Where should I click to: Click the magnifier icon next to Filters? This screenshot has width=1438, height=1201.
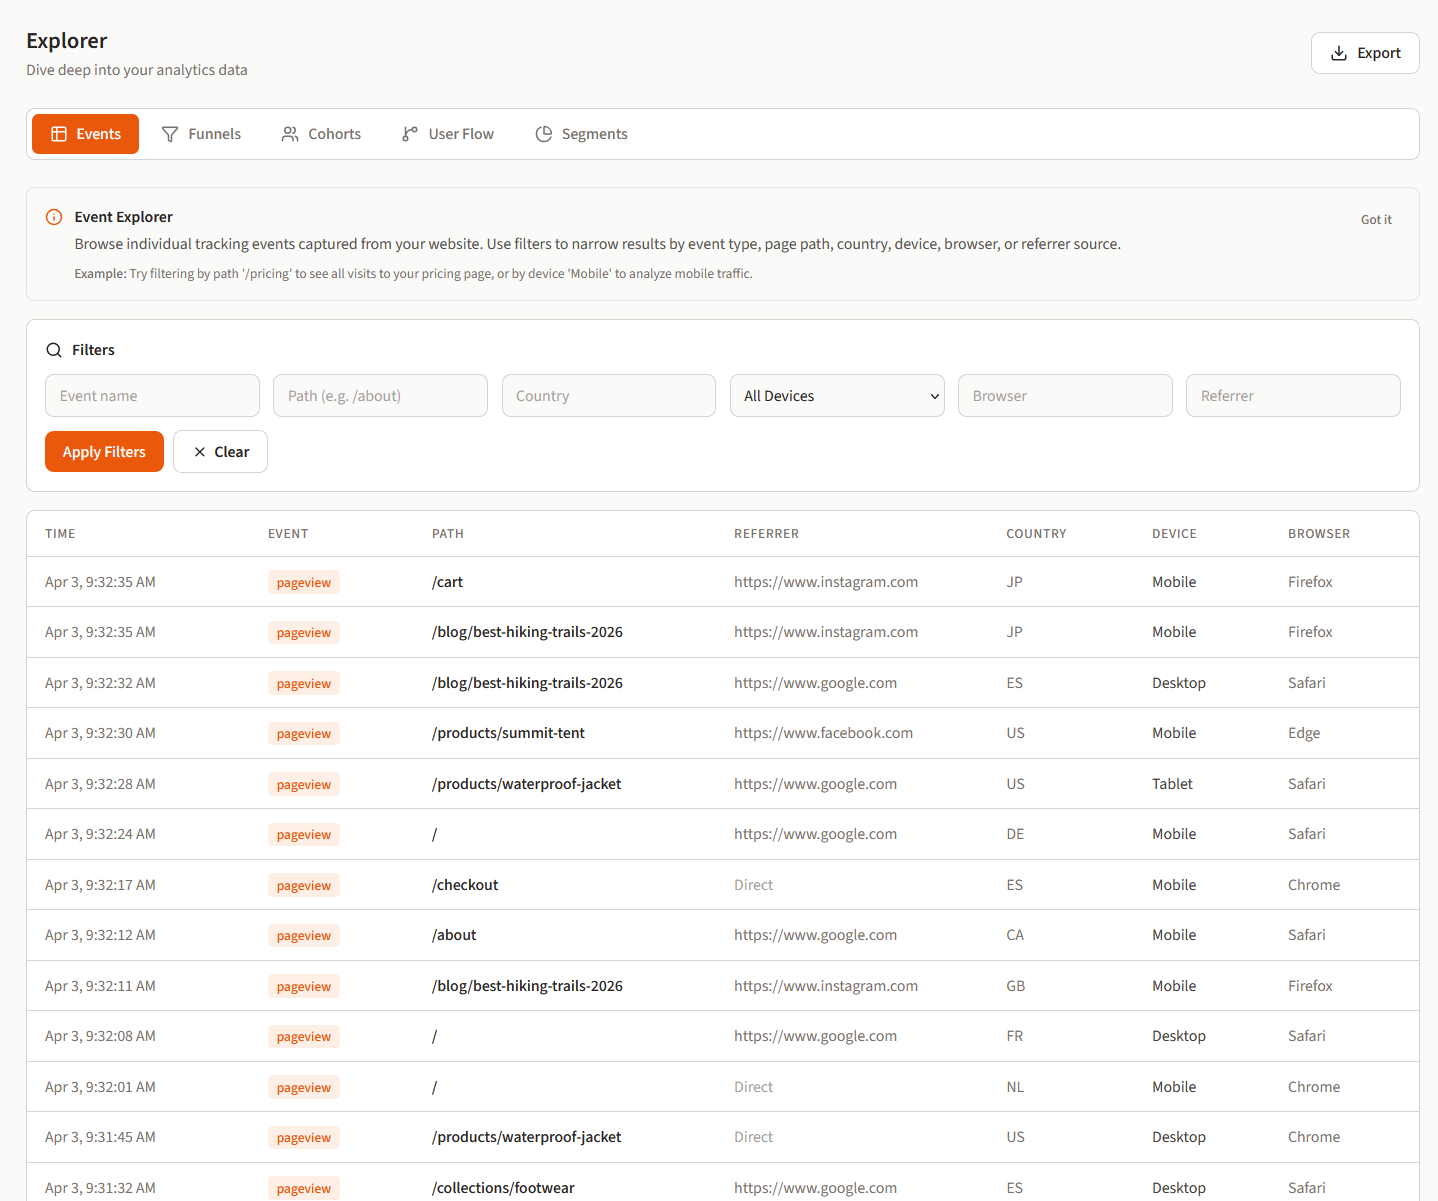click(54, 349)
